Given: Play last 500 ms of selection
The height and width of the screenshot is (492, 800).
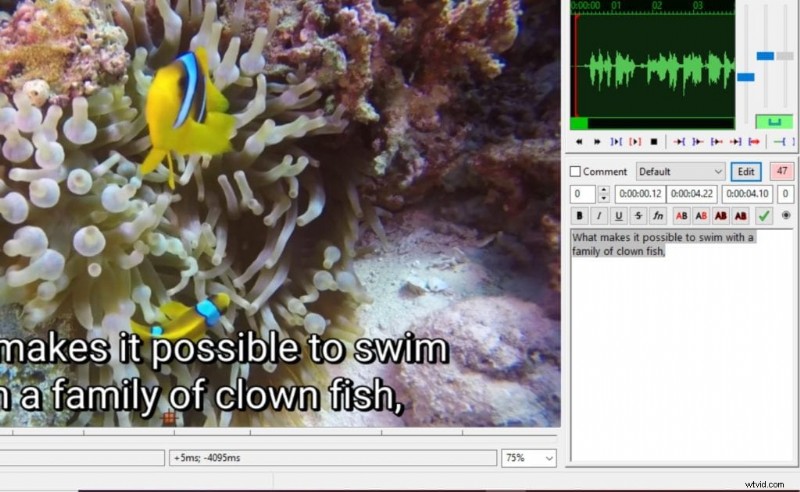Looking at the screenshot, I should tap(735, 142).
